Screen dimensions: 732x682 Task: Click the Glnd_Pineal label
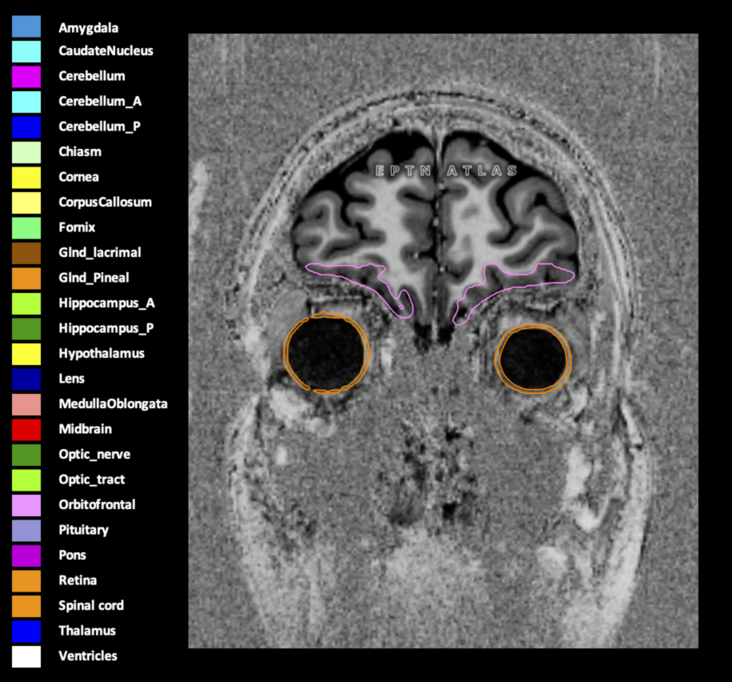(x=94, y=278)
